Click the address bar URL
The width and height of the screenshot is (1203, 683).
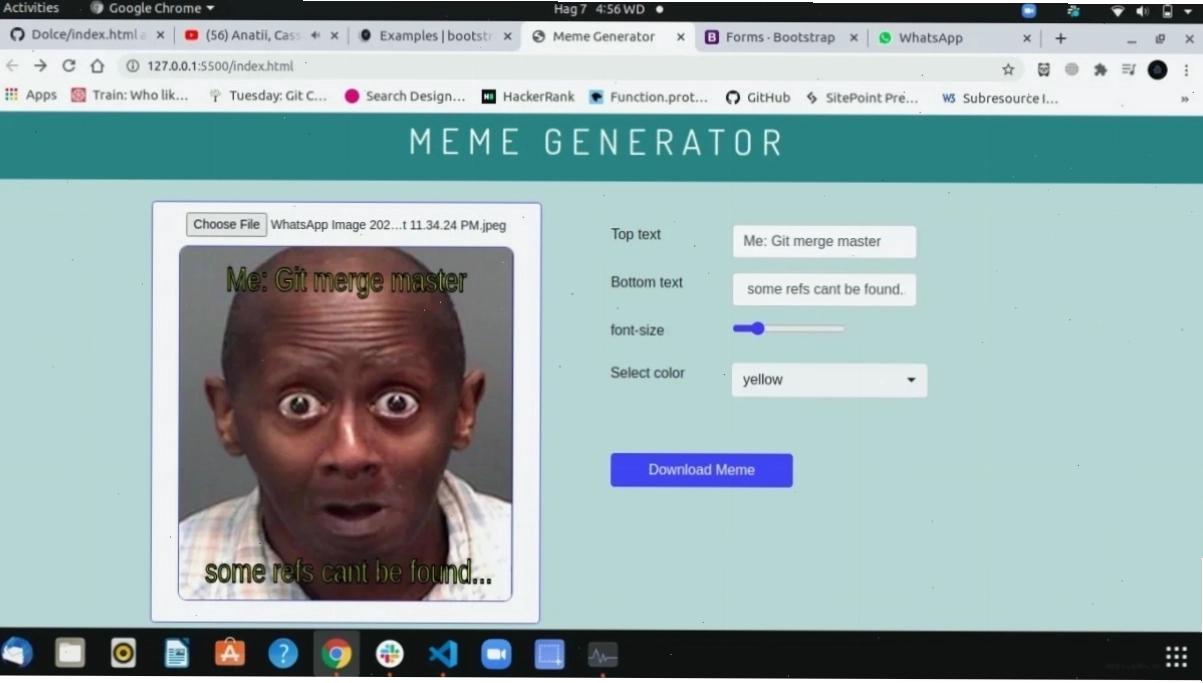tap(220, 66)
